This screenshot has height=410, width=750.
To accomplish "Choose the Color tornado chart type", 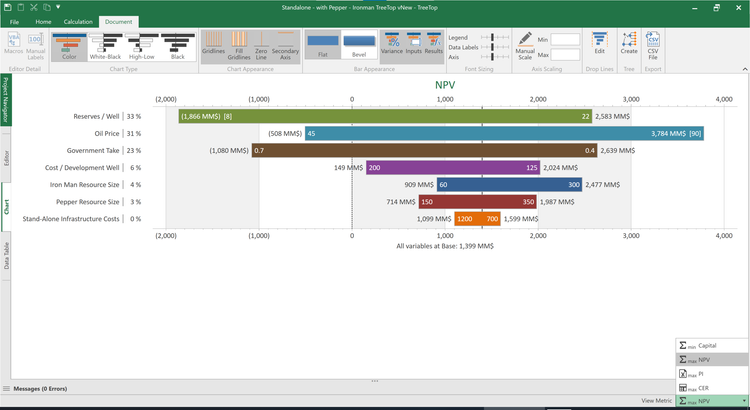I will [69, 46].
